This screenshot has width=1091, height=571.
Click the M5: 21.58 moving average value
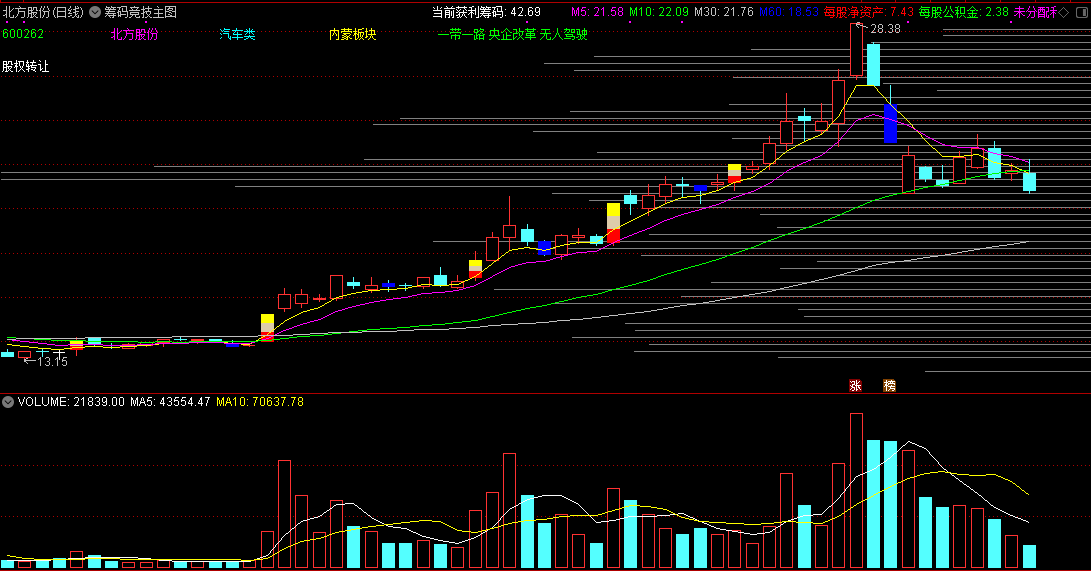pos(597,12)
